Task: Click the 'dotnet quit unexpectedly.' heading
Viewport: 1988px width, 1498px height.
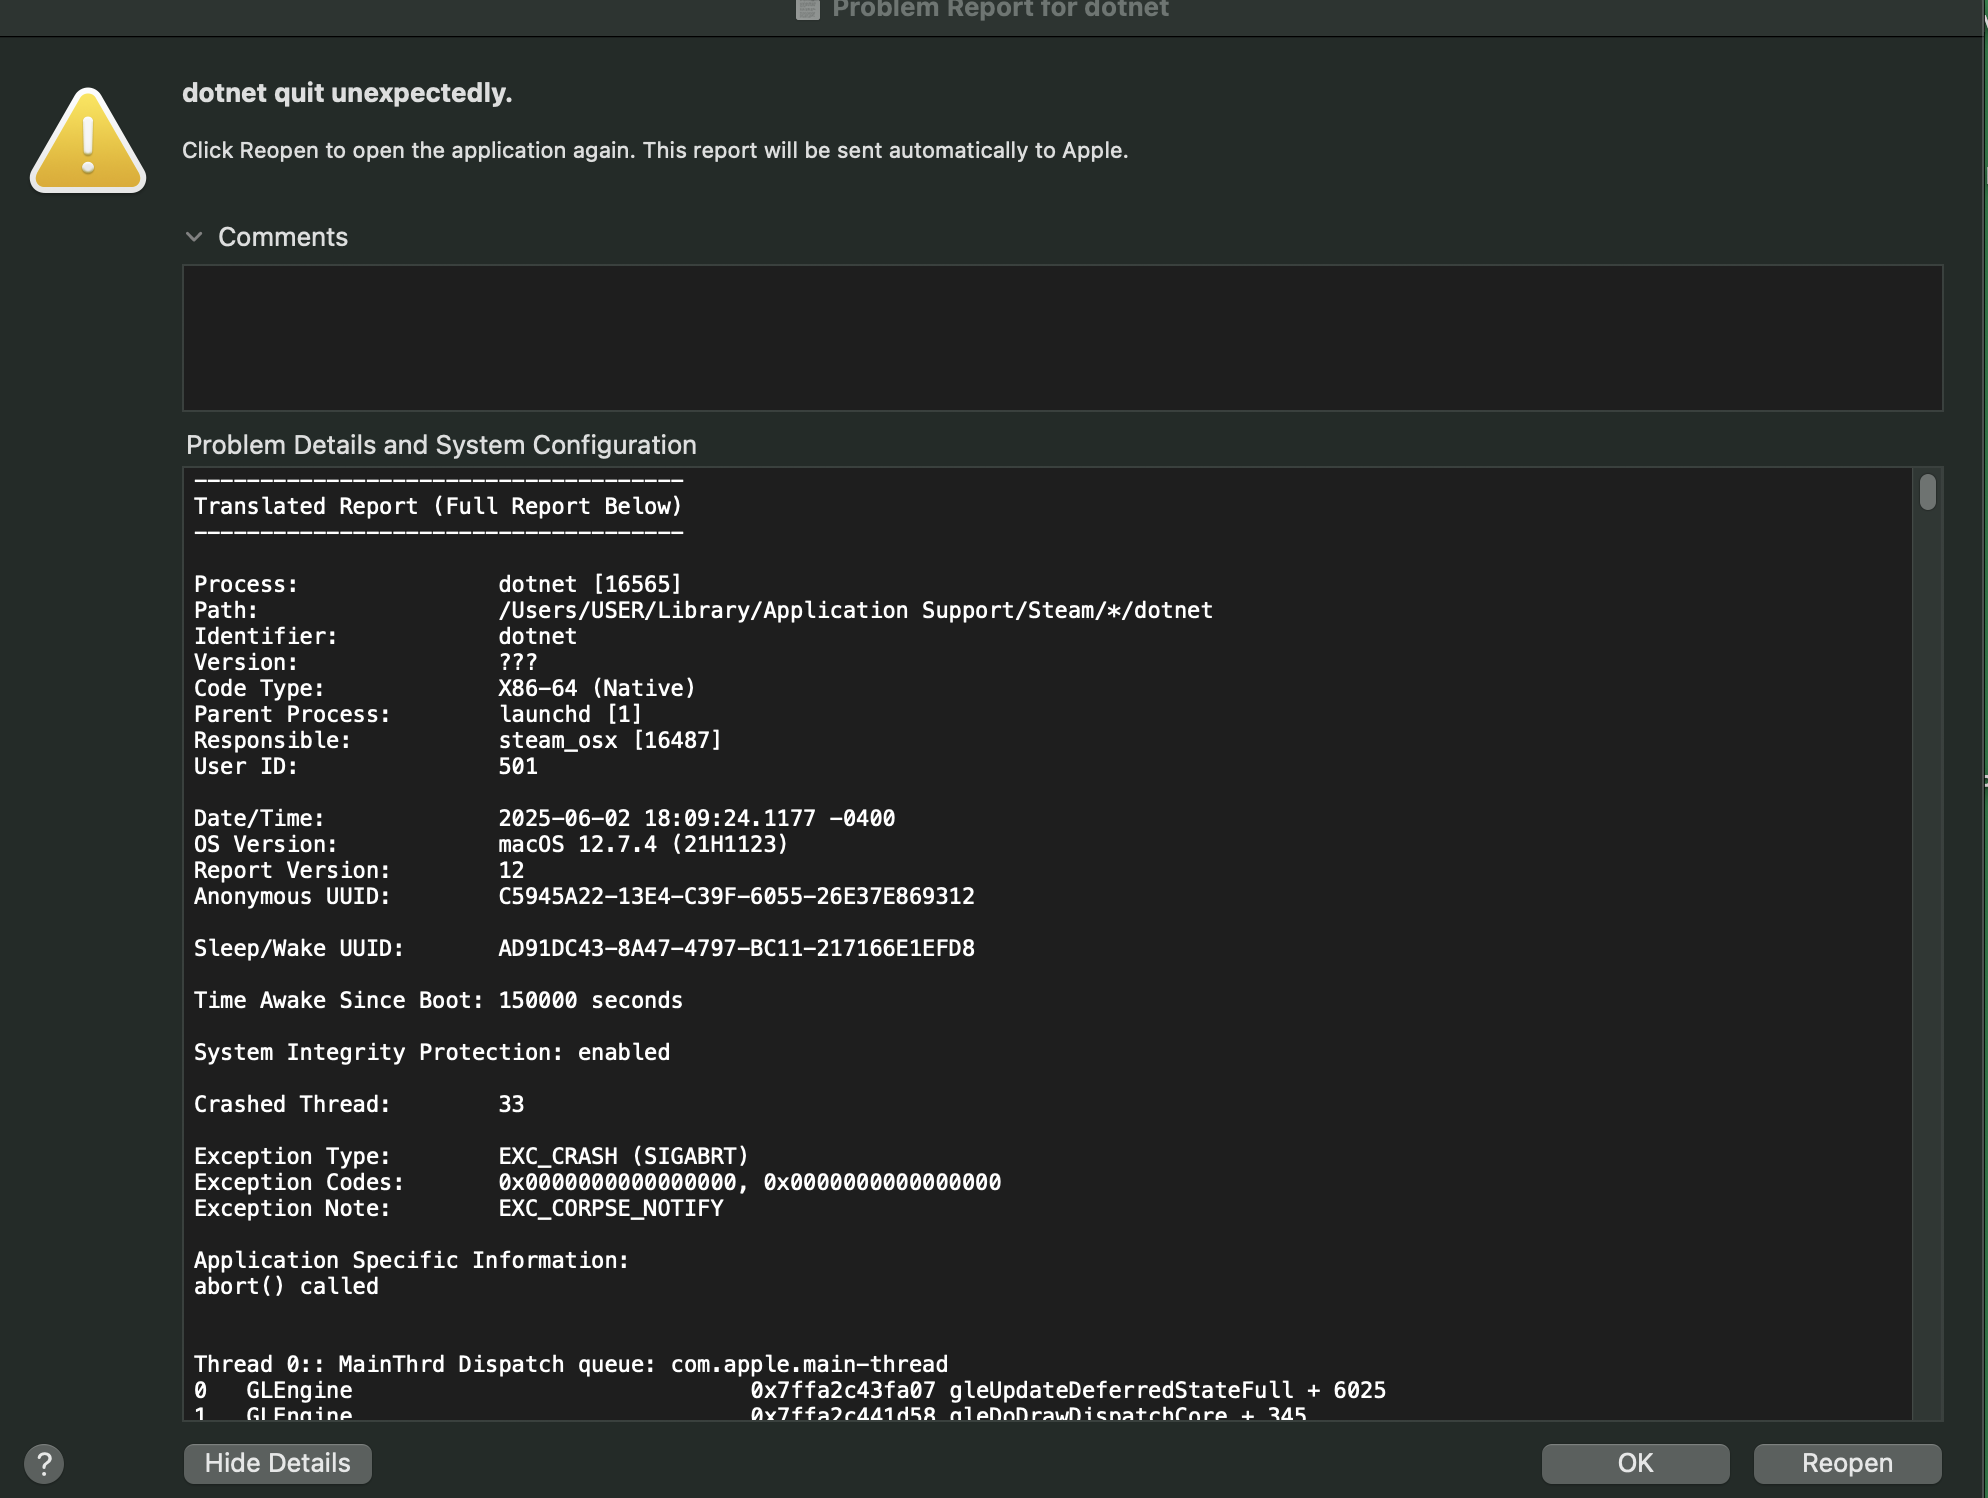Action: tap(347, 93)
